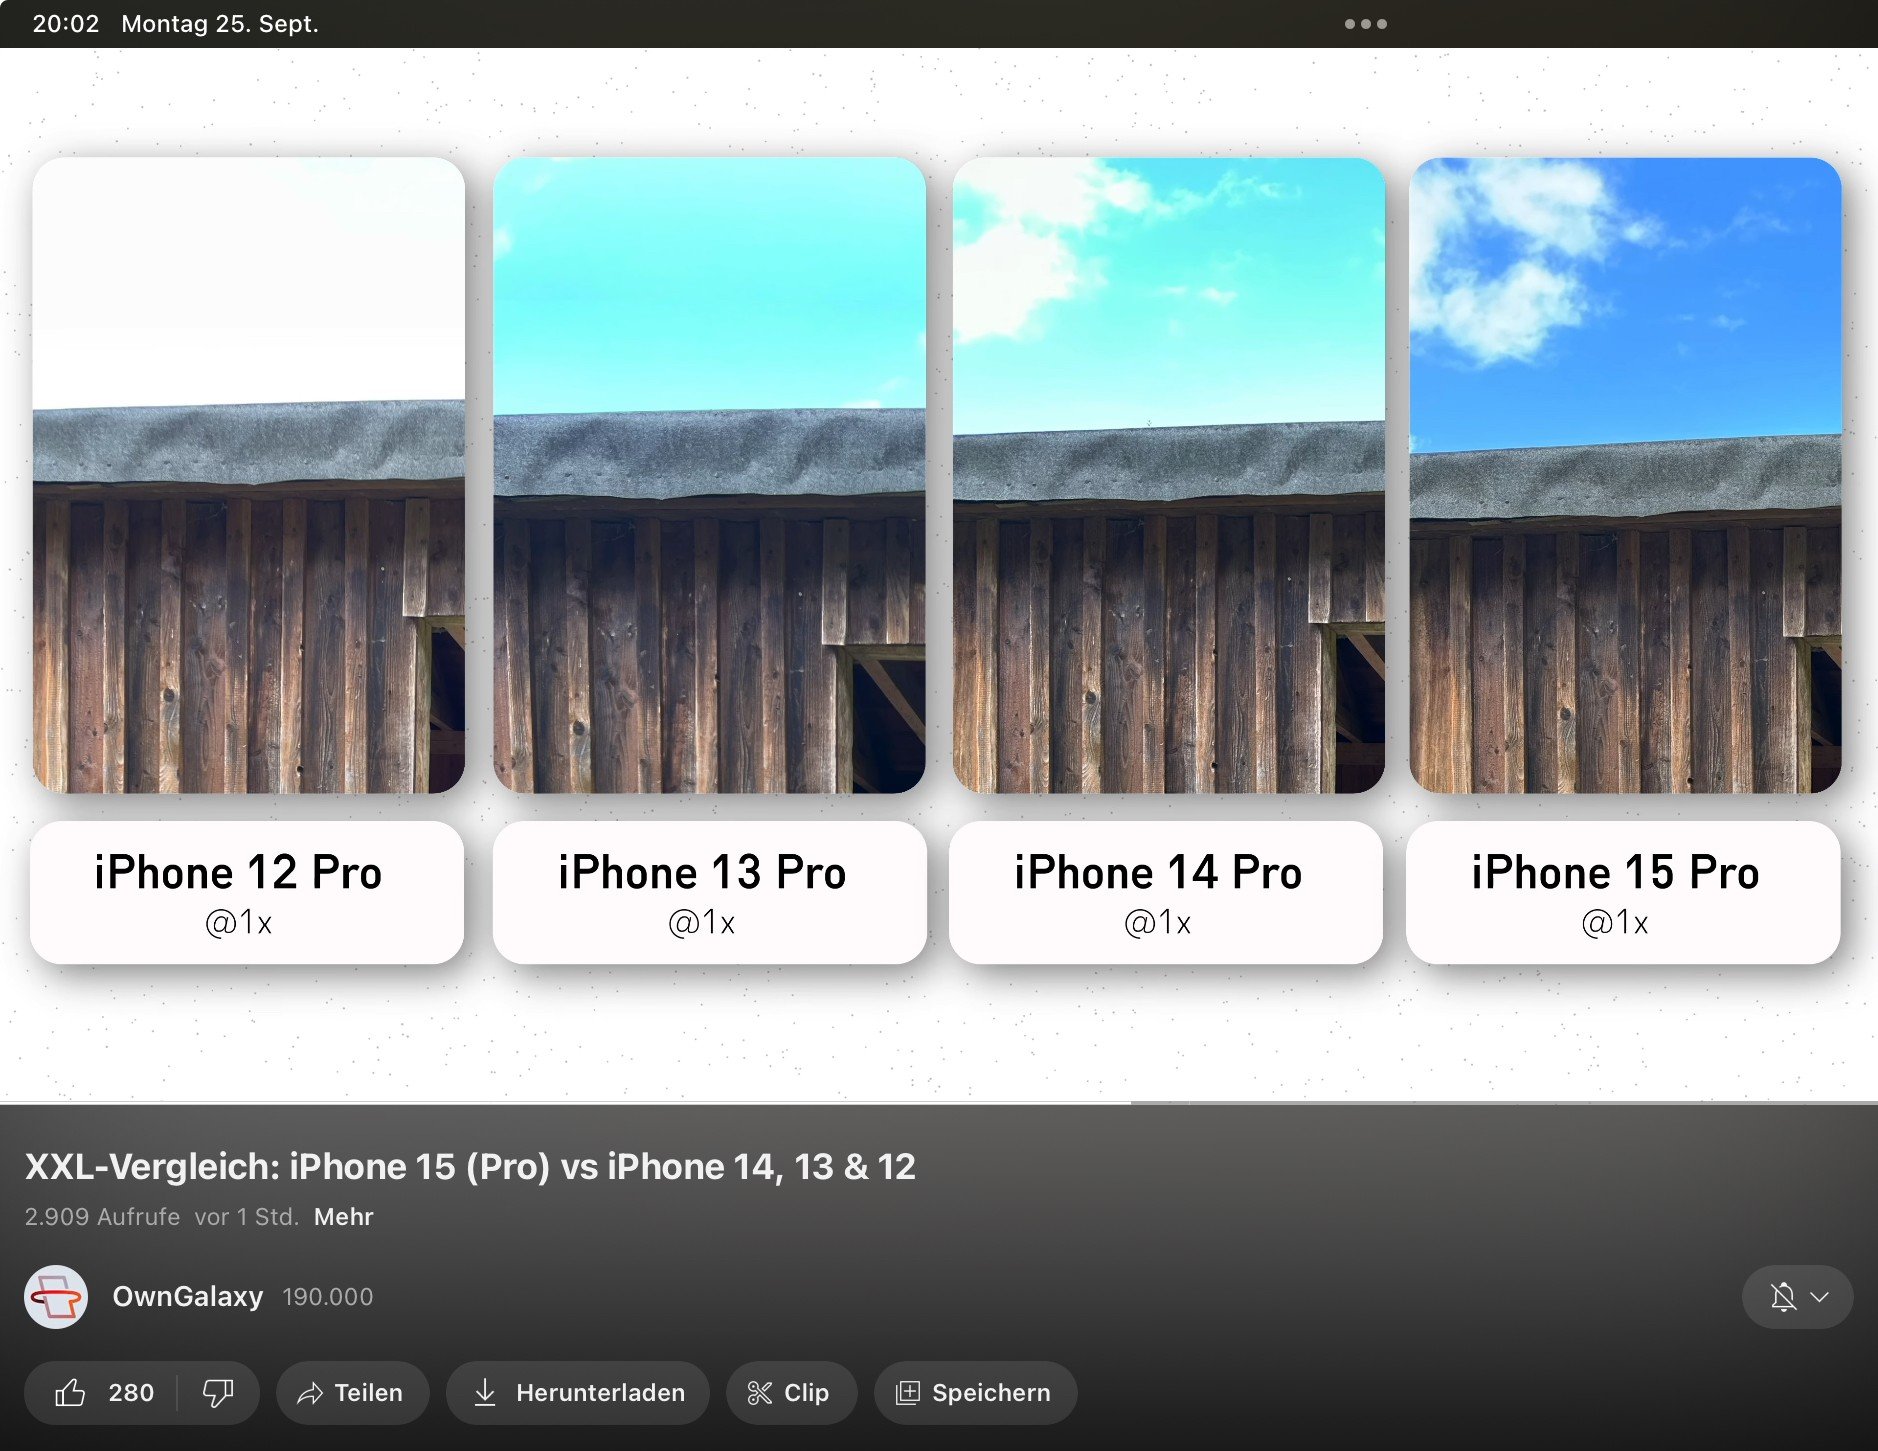This screenshot has height=1451, width=1878.
Task: Tap the download arrow icon for Herunterladen
Action: pyautogui.click(x=485, y=1392)
